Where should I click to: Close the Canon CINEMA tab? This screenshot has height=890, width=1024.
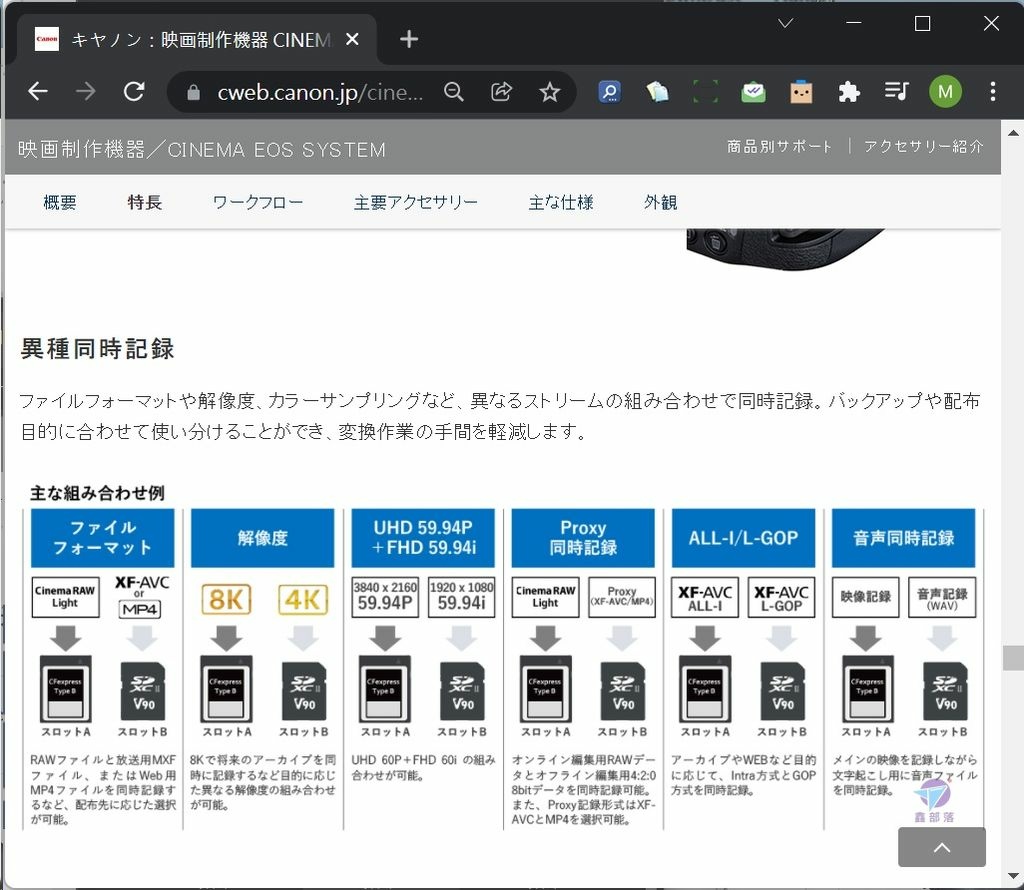click(x=352, y=39)
